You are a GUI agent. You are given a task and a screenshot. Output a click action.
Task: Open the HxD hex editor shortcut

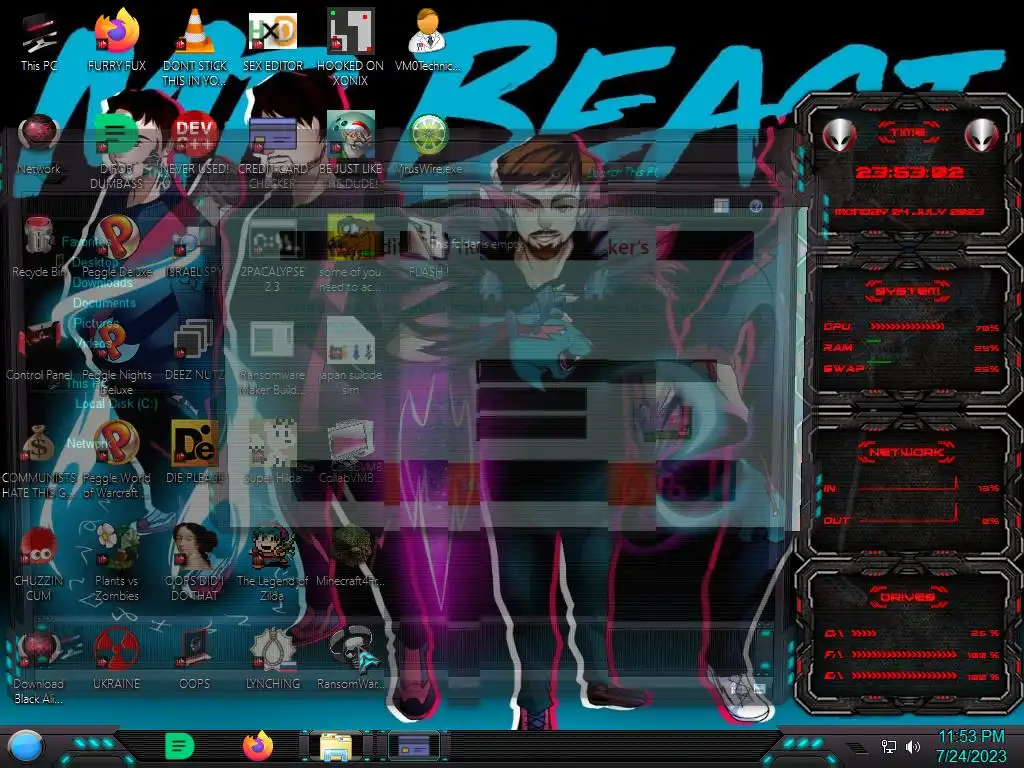(272, 40)
